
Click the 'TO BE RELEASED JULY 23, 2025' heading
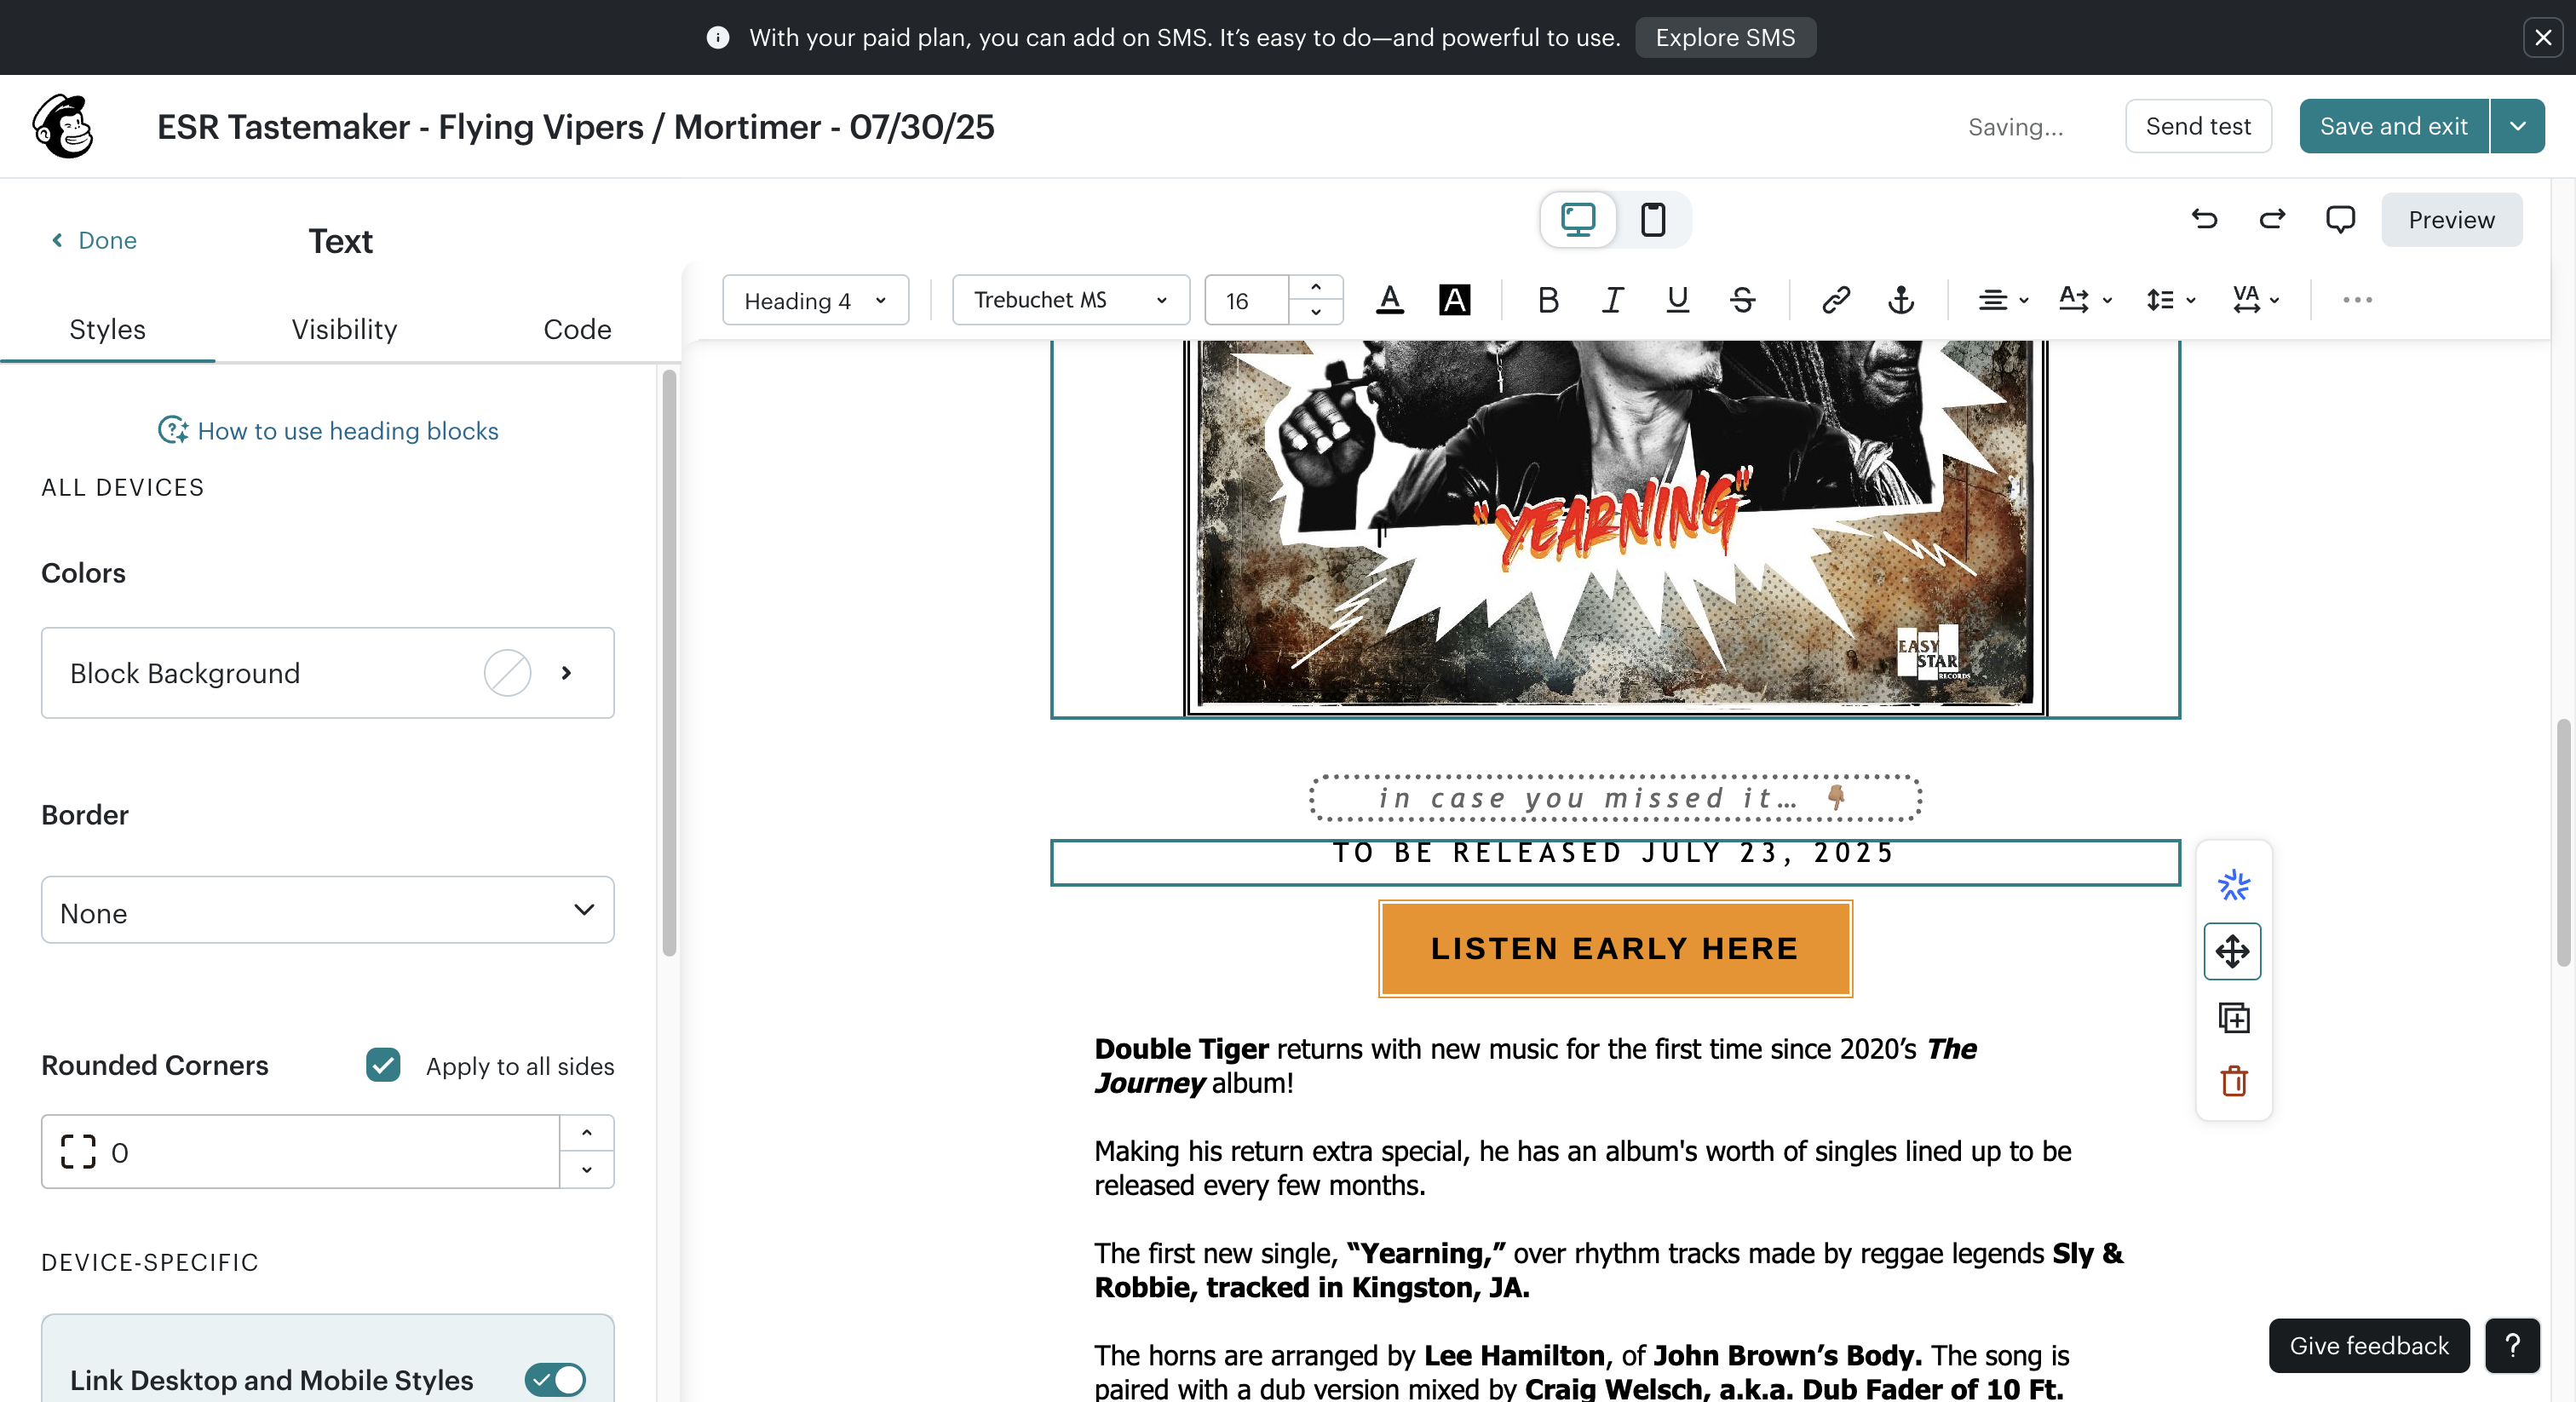point(1615,853)
